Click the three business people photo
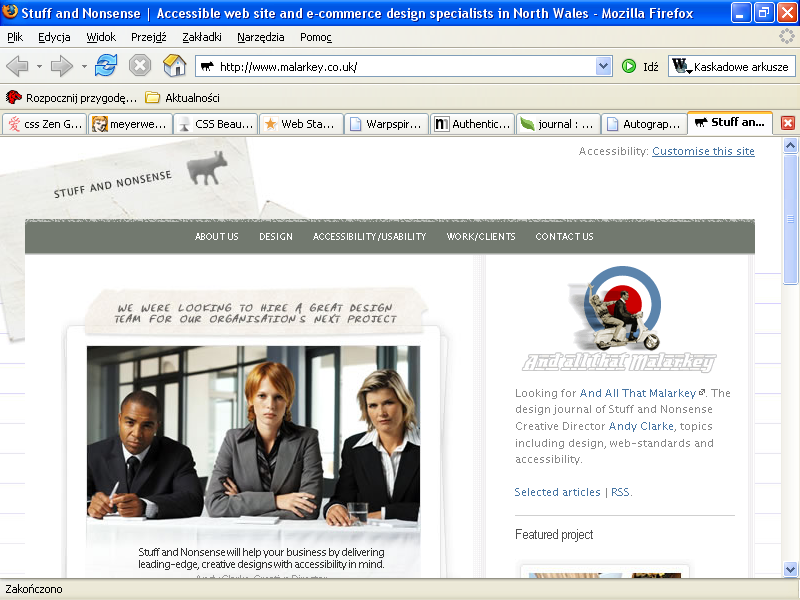The height and width of the screenshot is (600, 800). coord(254,439)
